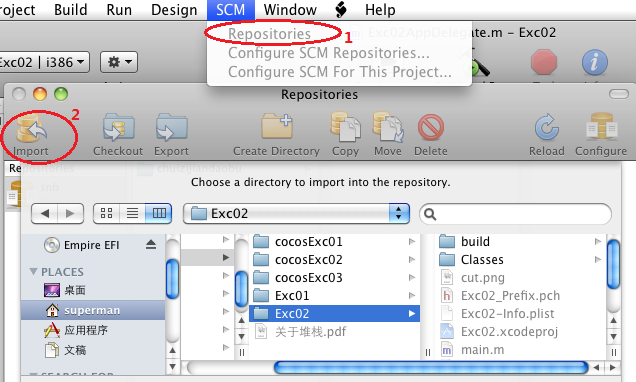
Task: Click the Exc02_Prefix.pch header icon
Action: point(447,295)
